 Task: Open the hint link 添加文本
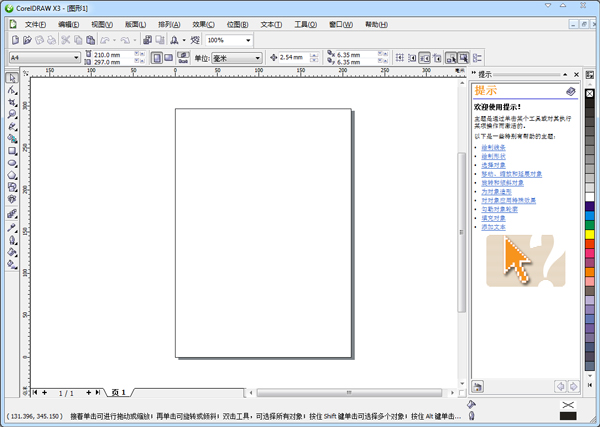pos(493,227)
